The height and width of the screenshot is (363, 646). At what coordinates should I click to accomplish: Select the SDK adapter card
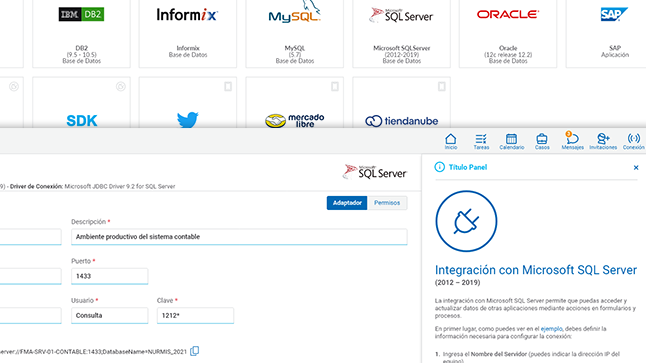82,102
